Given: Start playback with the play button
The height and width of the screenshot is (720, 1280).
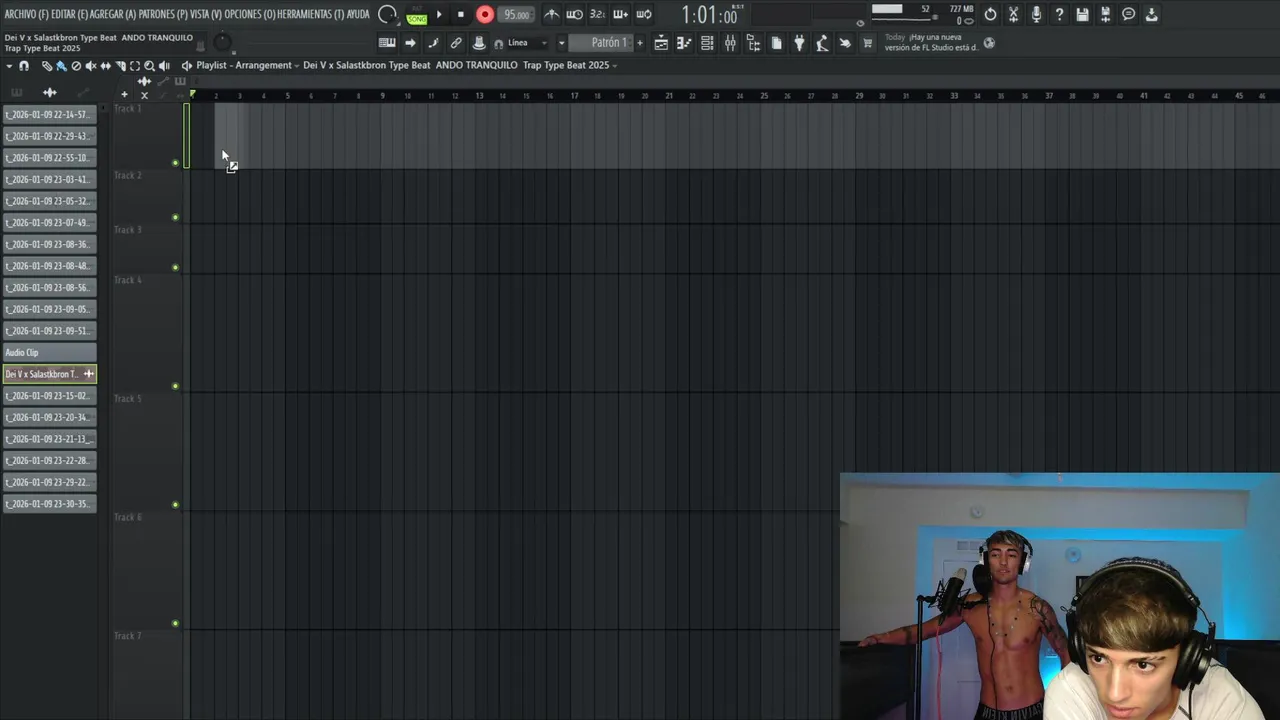Looking at the screenshot, I should 439,14.
